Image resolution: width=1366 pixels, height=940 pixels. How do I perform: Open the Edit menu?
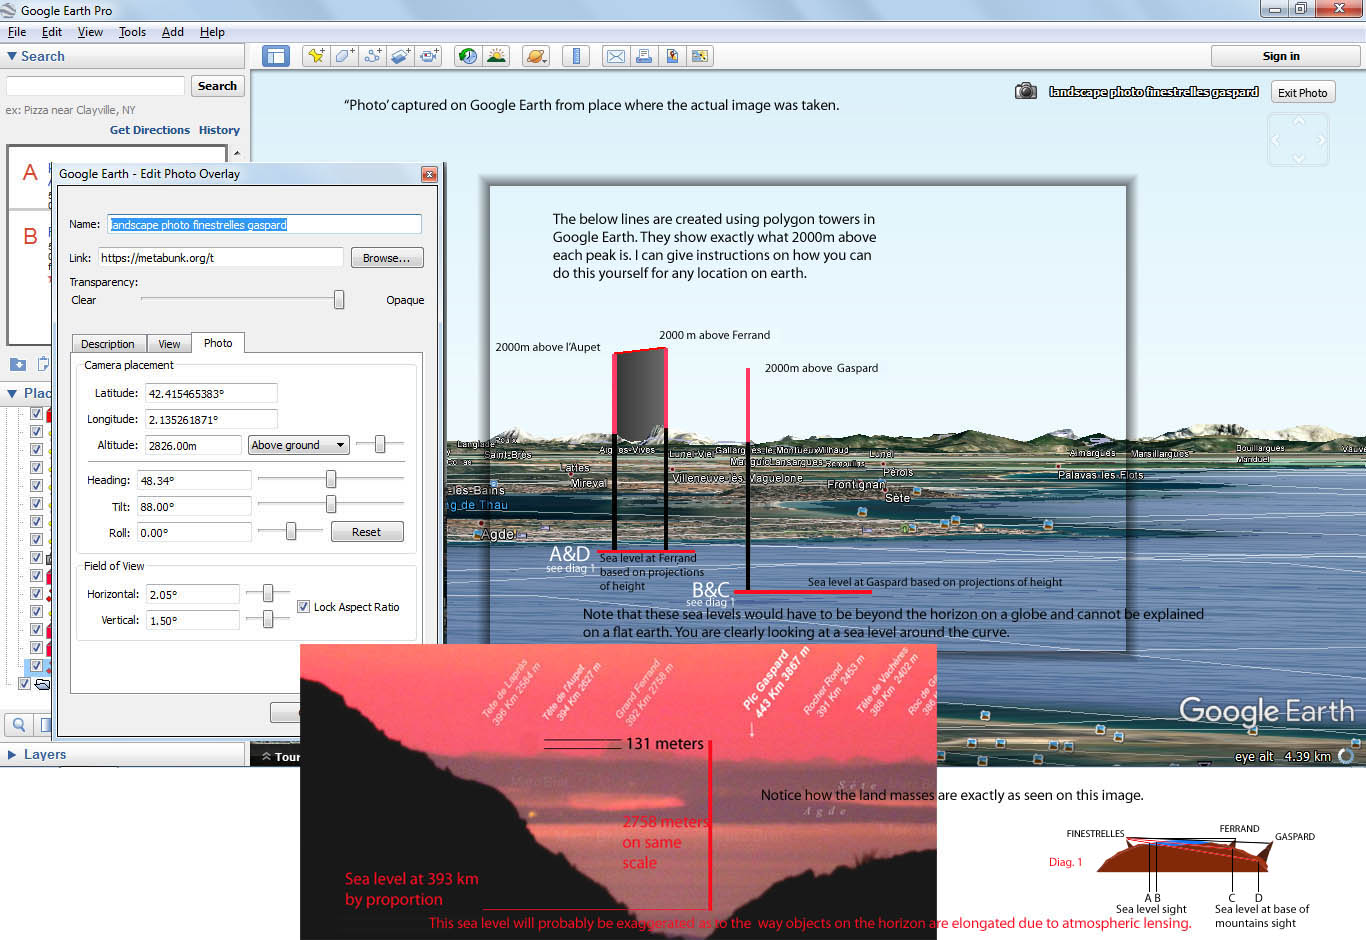[52, 32]
